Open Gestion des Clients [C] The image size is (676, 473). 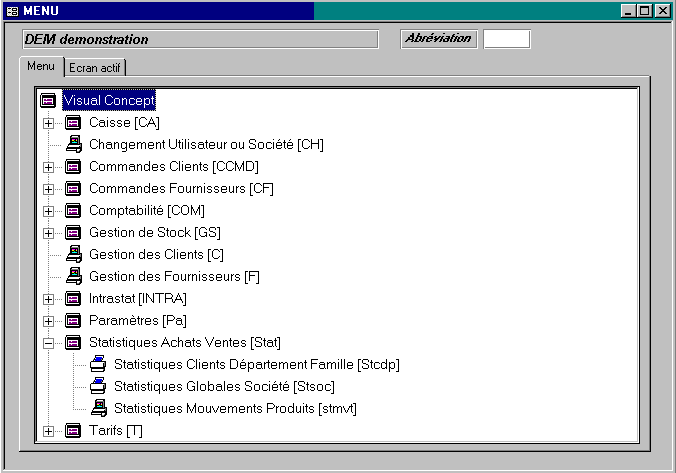point(156,255)
